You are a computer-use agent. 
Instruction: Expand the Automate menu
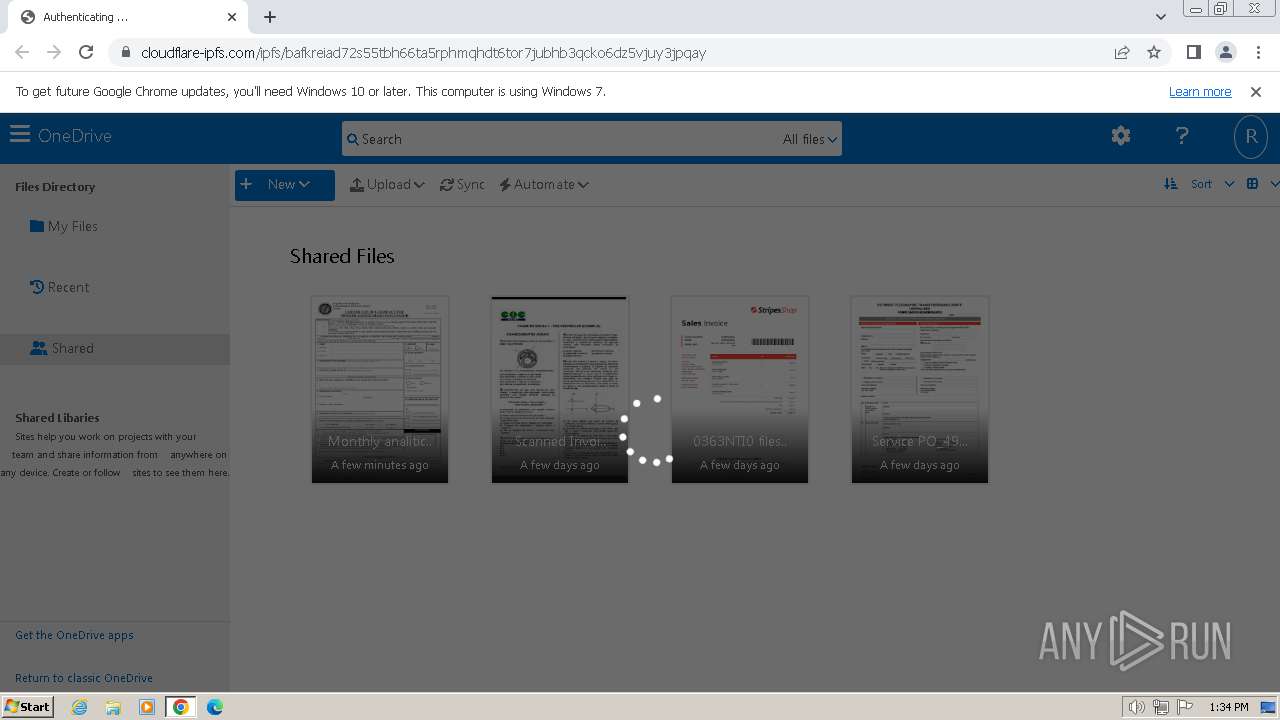coord(543,184)
